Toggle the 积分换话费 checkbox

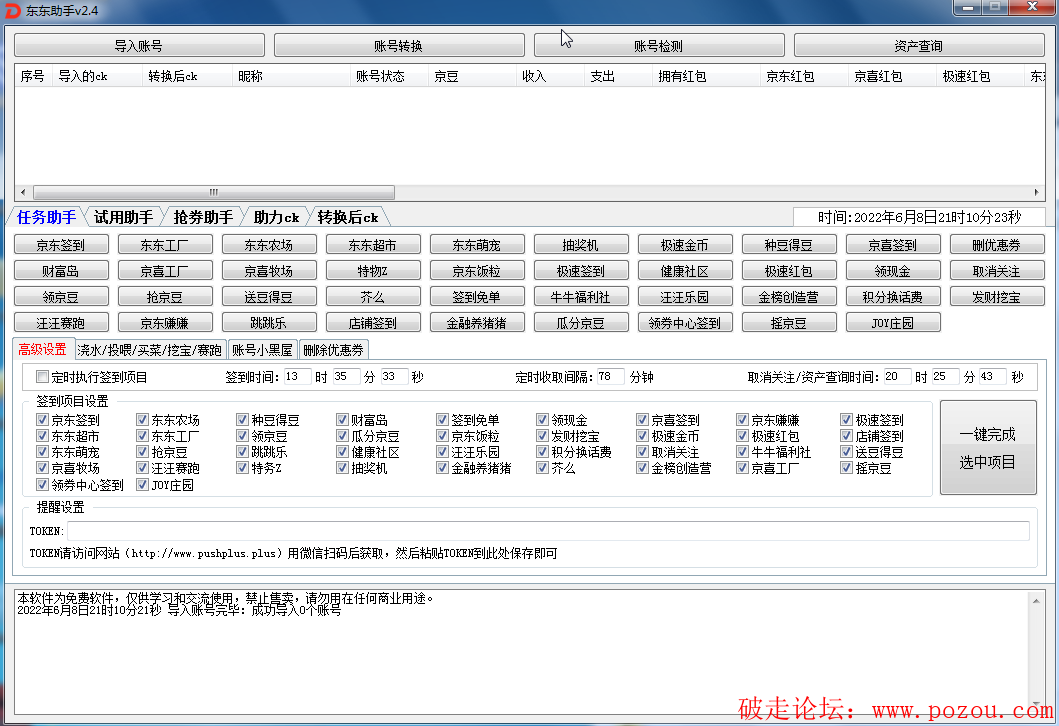(542, 452)
